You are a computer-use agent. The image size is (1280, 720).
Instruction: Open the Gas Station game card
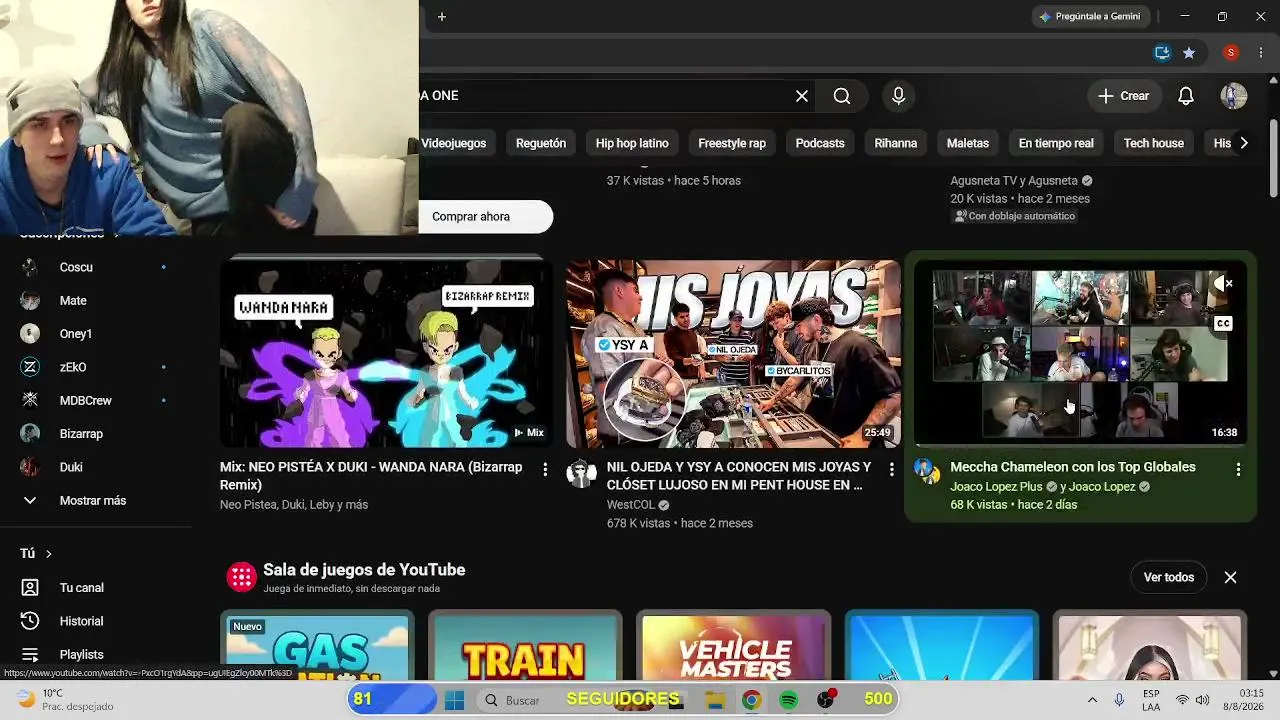317,645
